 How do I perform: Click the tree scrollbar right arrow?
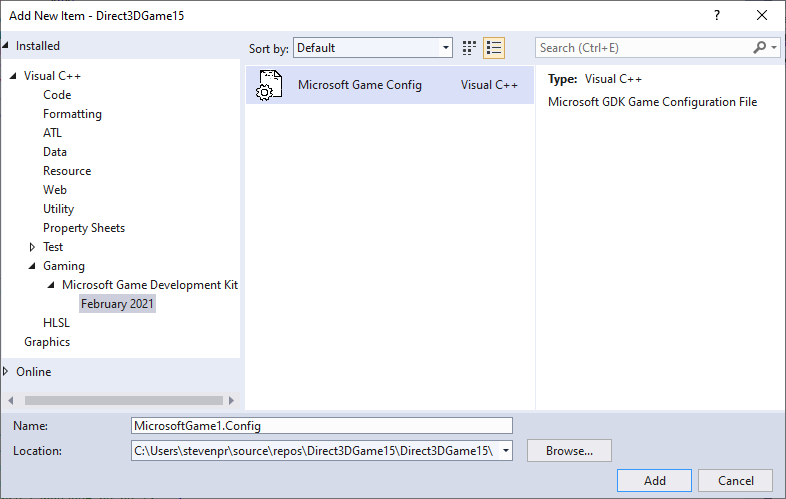[231, 400]
